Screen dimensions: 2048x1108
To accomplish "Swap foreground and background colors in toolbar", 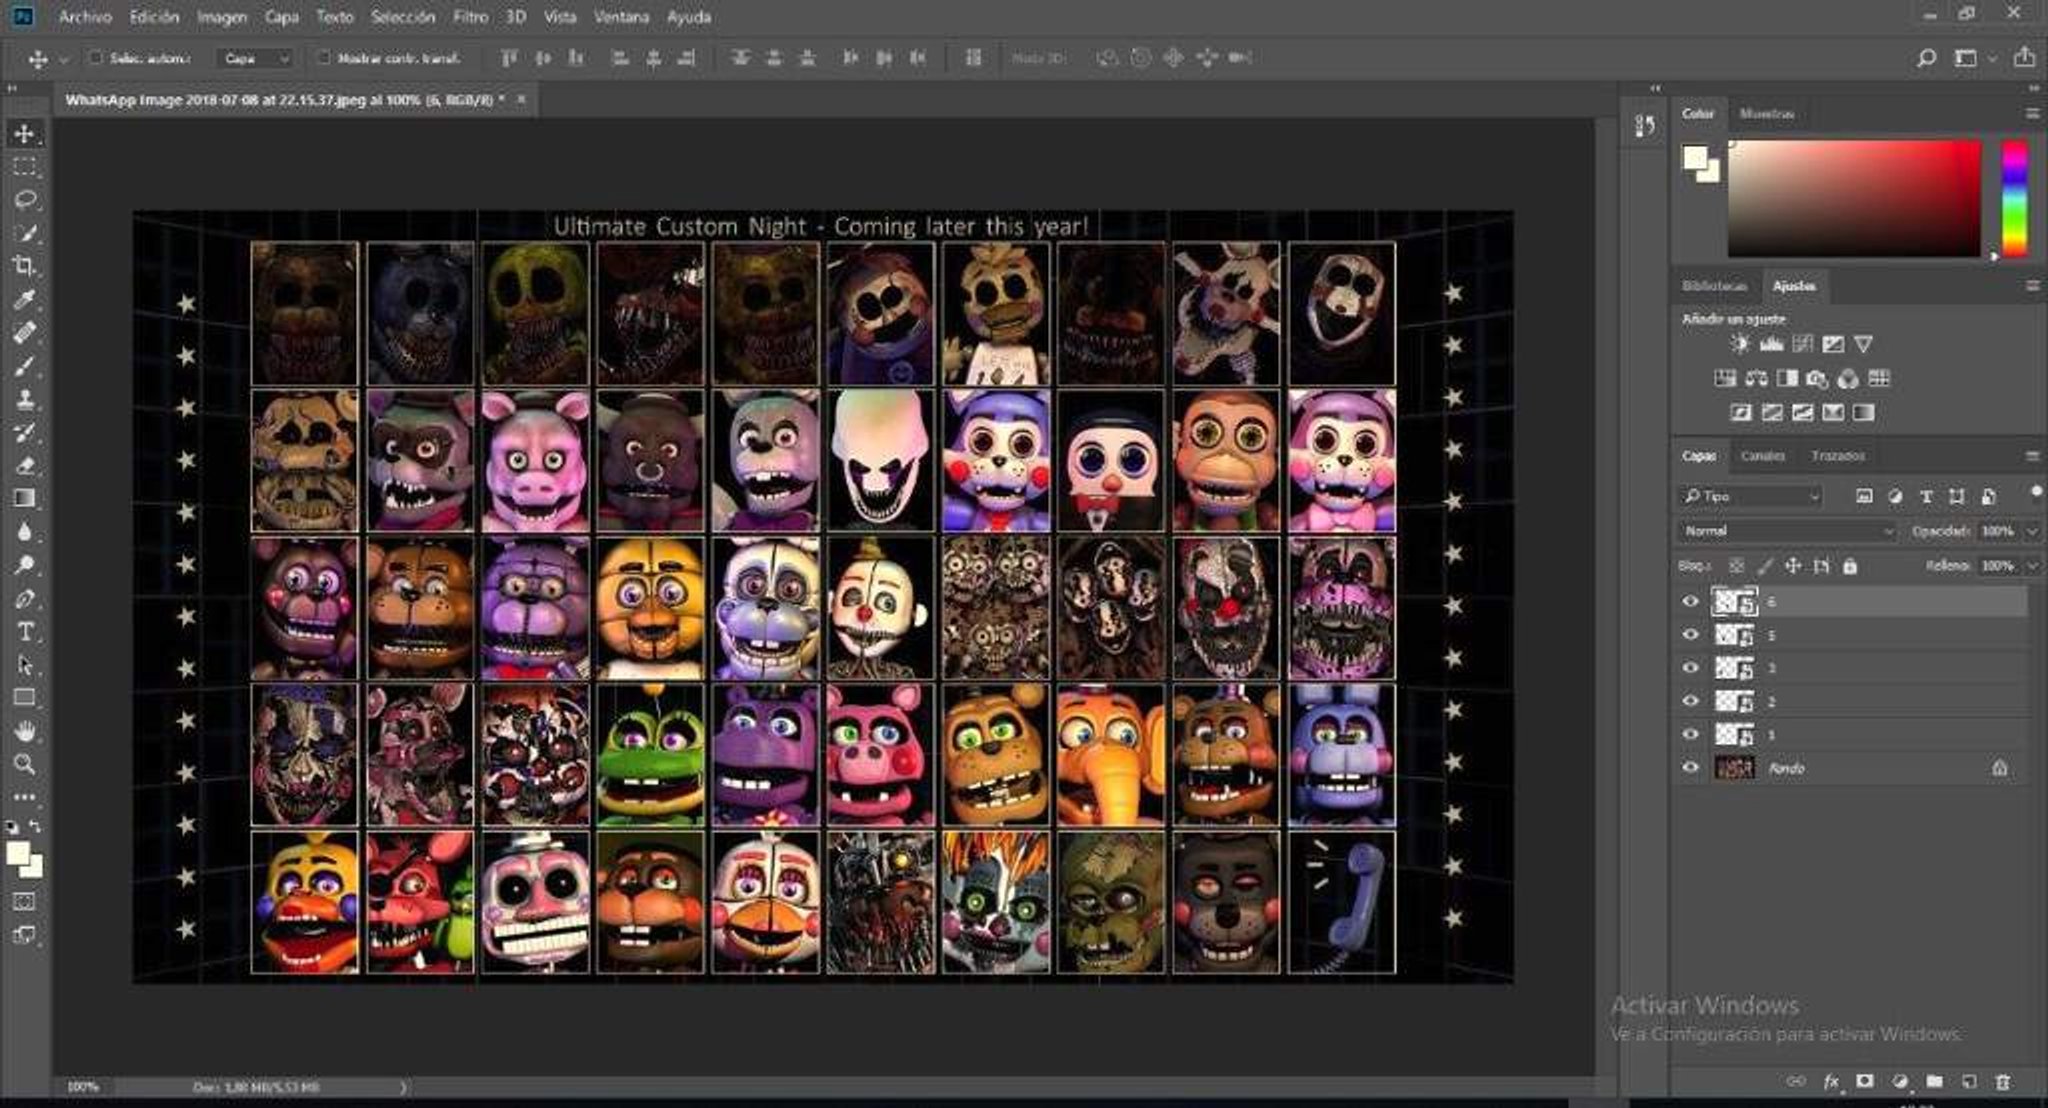I will coord(35,826).
